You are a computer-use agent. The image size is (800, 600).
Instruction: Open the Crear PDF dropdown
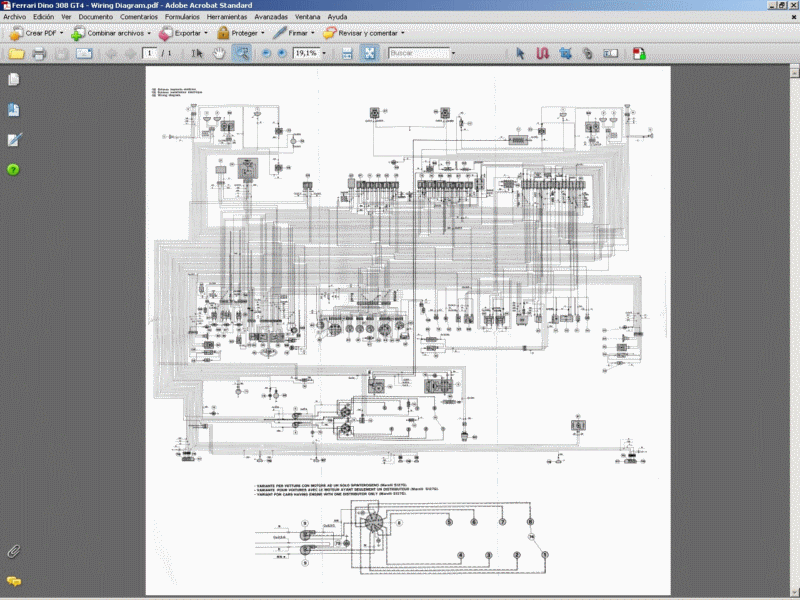click(37, 33)
